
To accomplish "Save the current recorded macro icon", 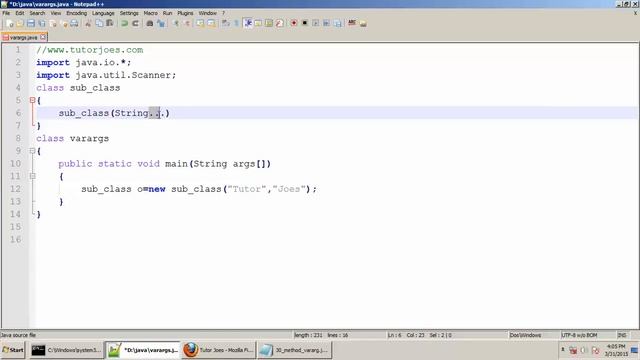I will pyautogui.click(x=338, y=23).
